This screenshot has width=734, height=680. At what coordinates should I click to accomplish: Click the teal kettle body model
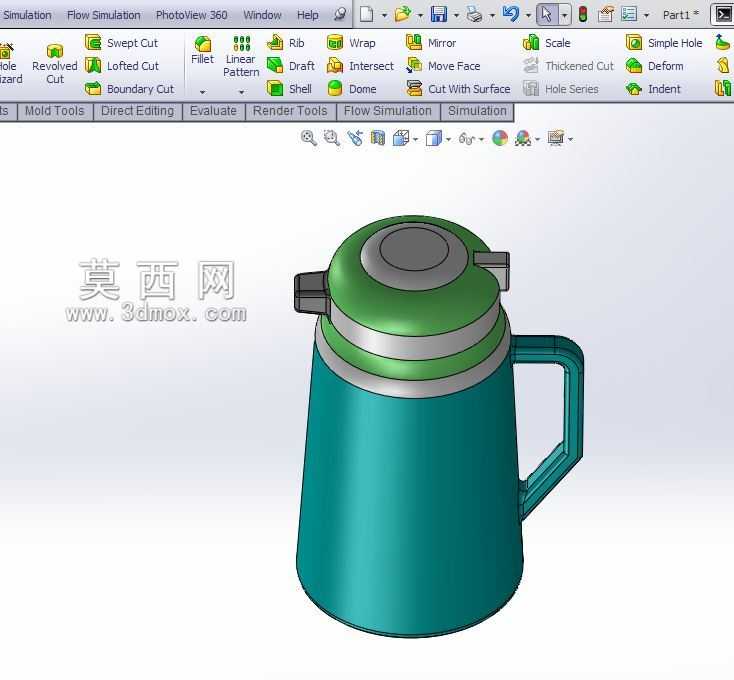[410, 505]
